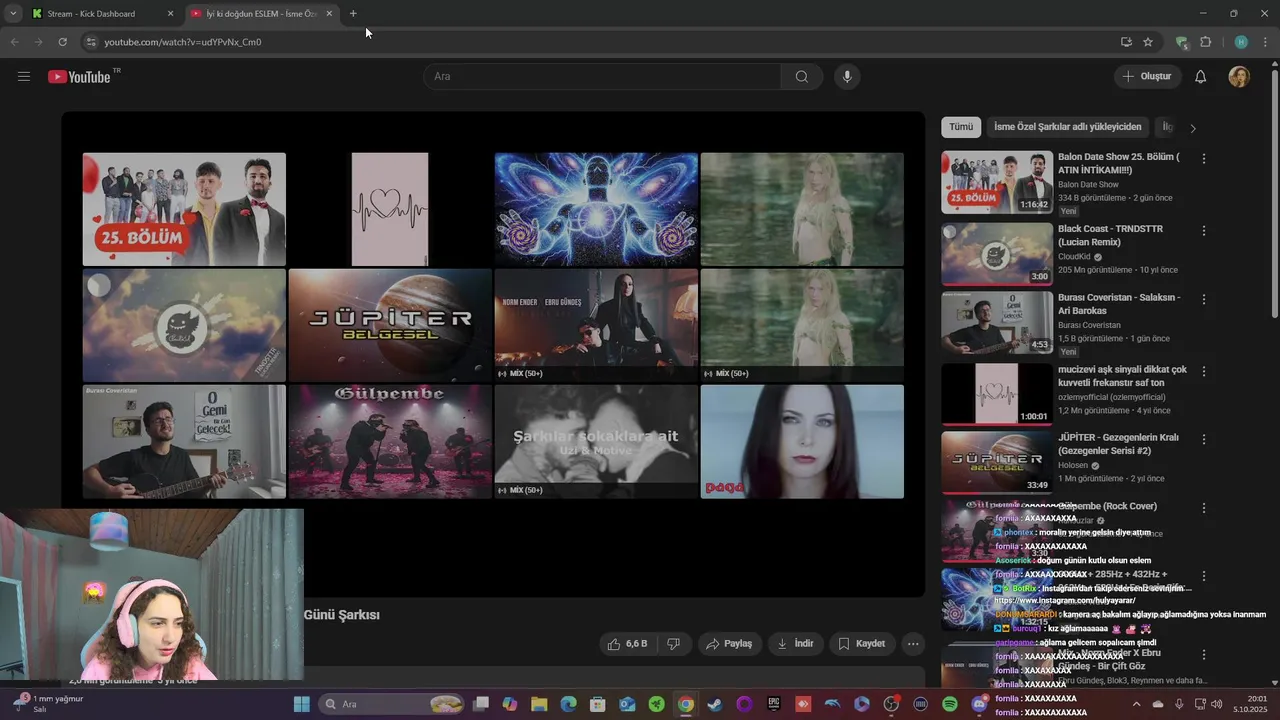Screen dimensions: 1280x720
Task: Open the YouTube guide hamburger menu
Action: pyautogui.click(x=24, y=76)
